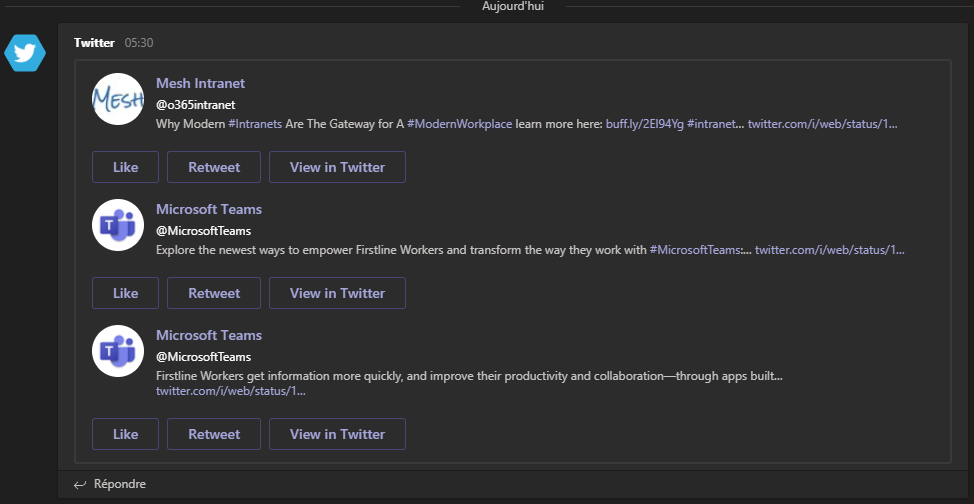
Task: Like the Mesh Intranet tweet
Action: tap(125, 167)
